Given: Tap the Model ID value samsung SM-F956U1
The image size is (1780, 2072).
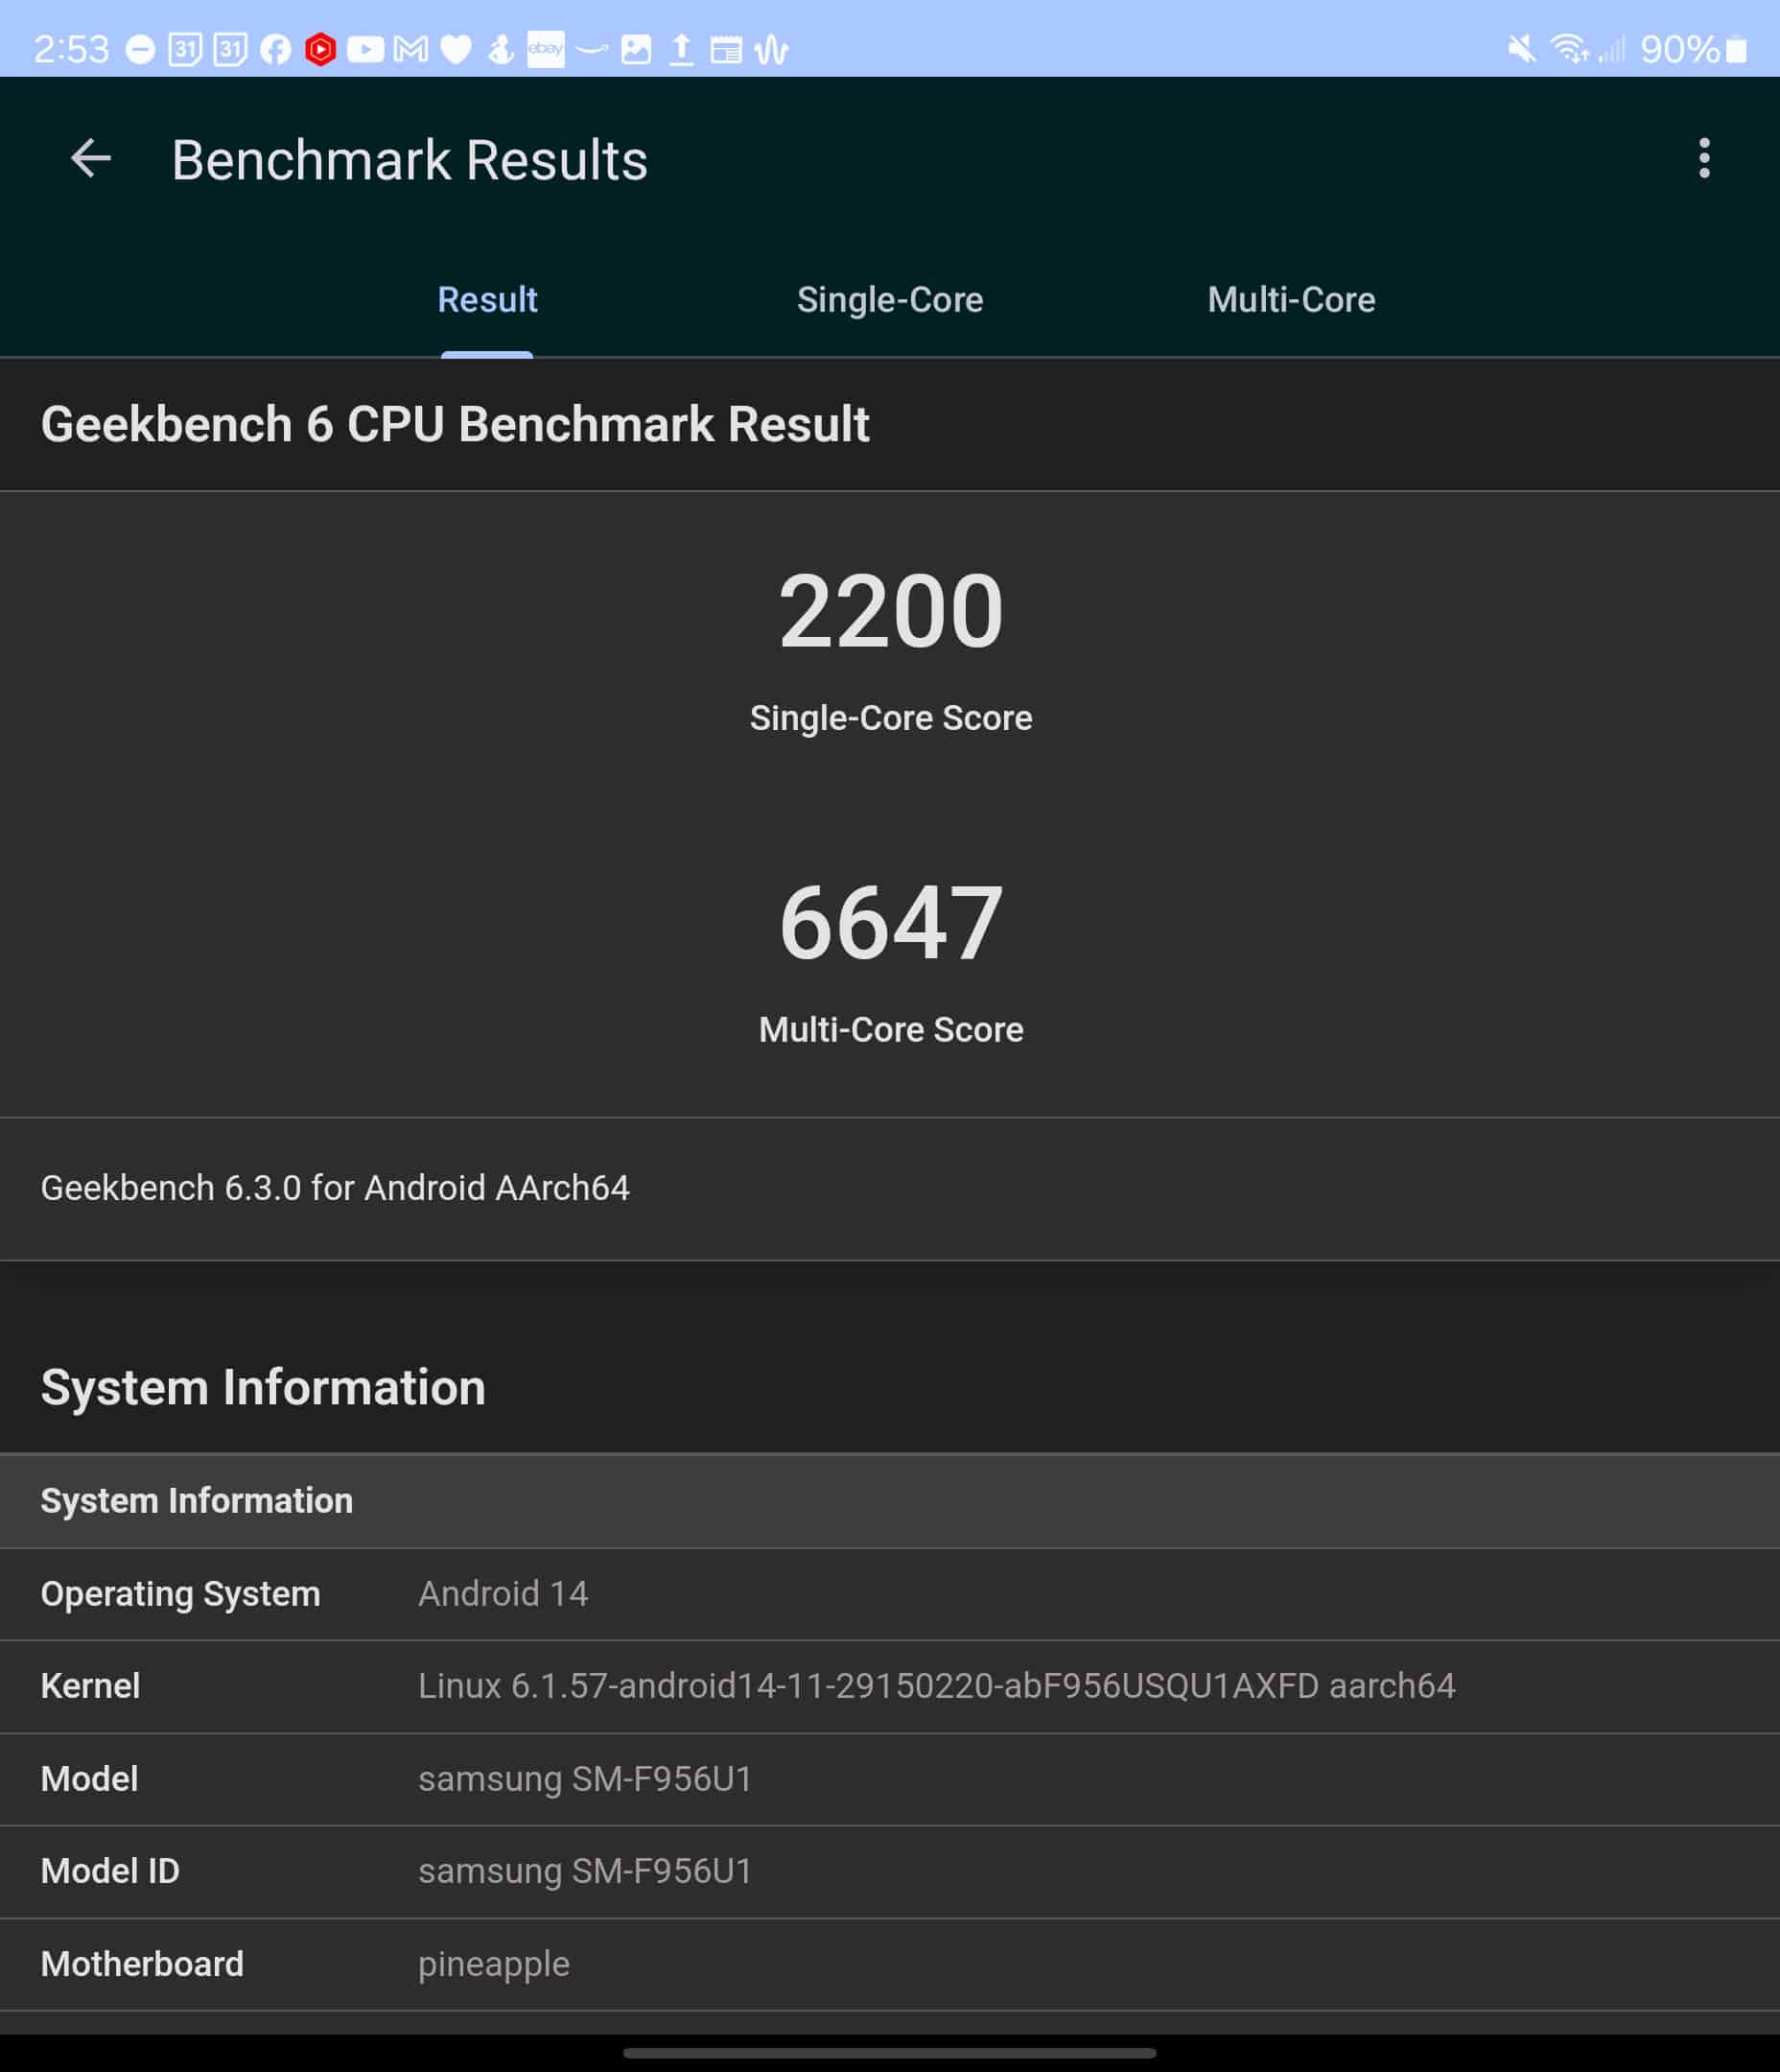Looking at the screenshot, I should click(x=585, y=1871).
